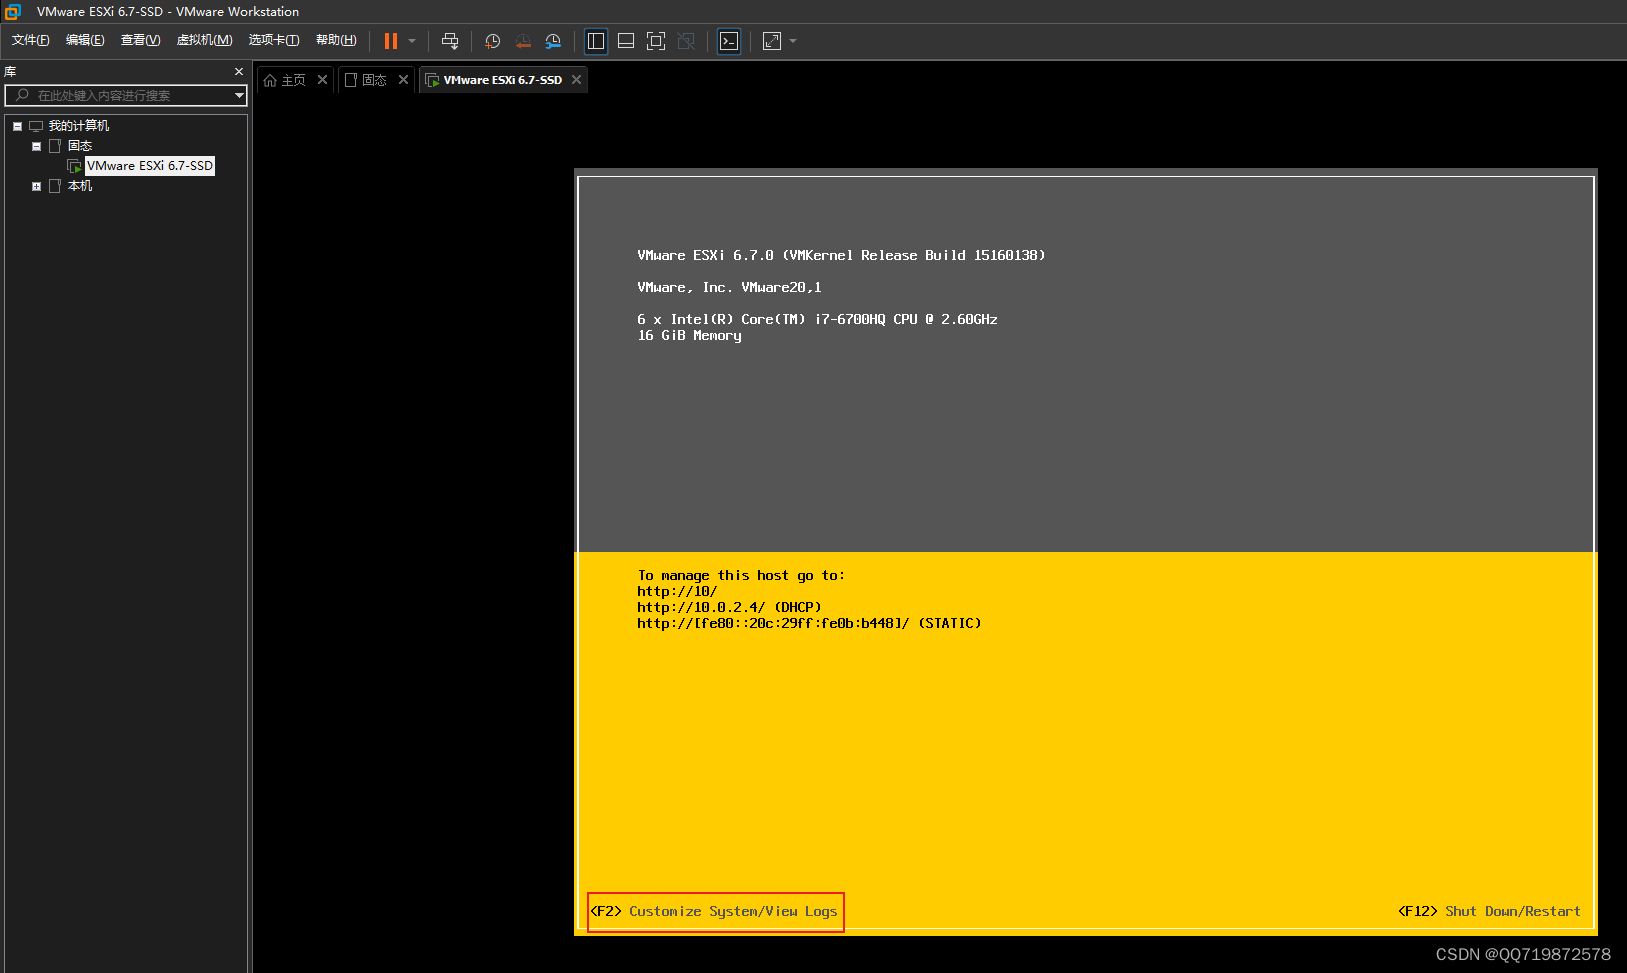Select 我的计算机 in the library tree
This screenshot has width=1627, height=973.
79,126
